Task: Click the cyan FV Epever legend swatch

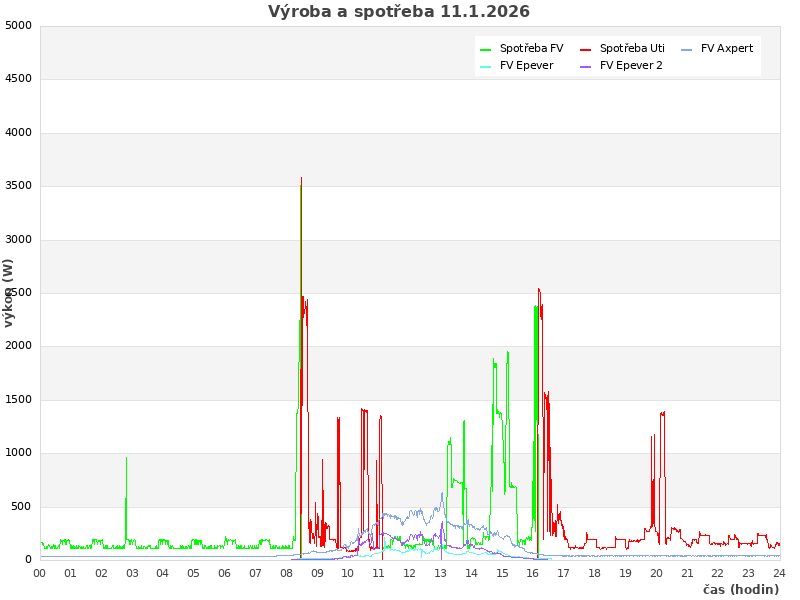Action: [485, 66]
